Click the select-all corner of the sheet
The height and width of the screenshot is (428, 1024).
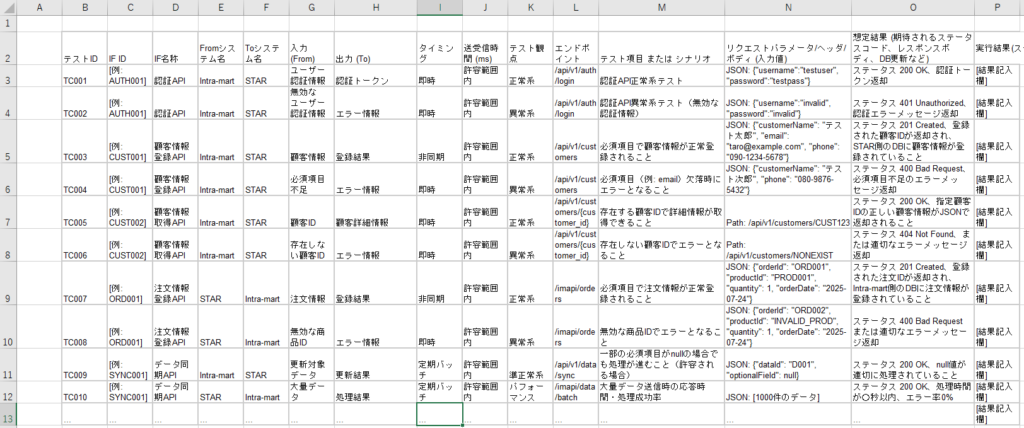pyautogui.click(x=7, y=7)
